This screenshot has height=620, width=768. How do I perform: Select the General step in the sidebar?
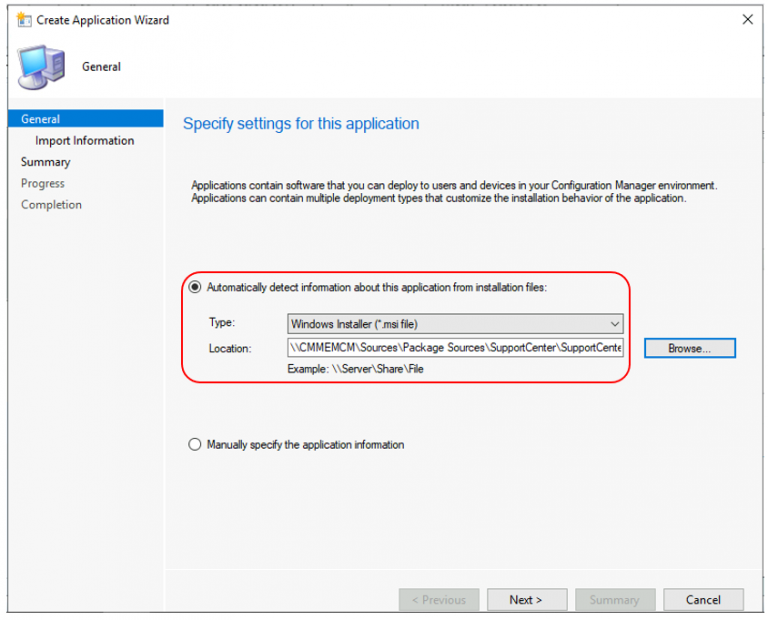coord(41,119)
